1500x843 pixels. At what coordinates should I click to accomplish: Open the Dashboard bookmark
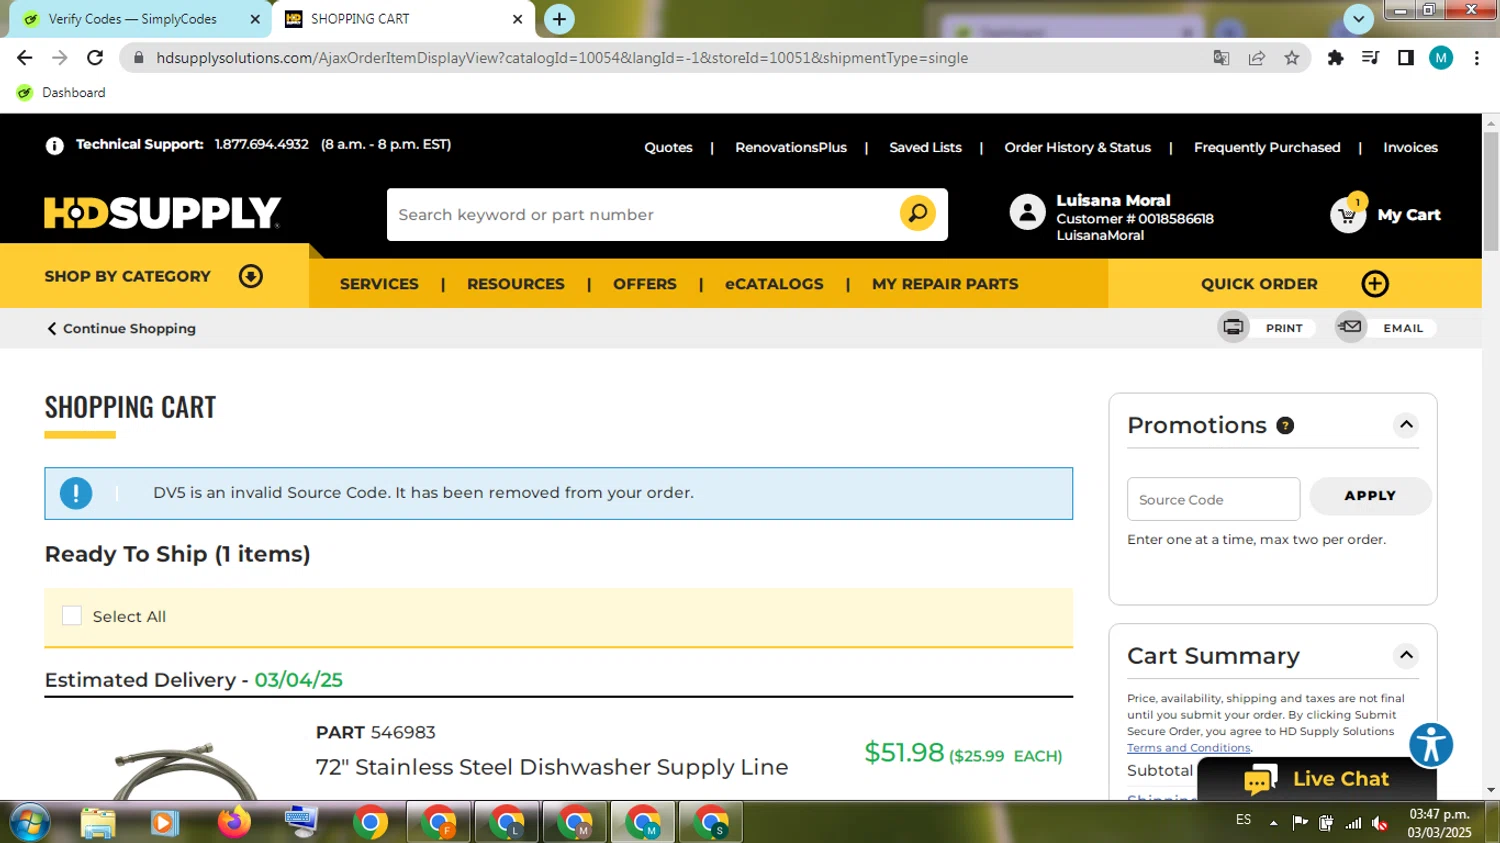pos(62,93)
